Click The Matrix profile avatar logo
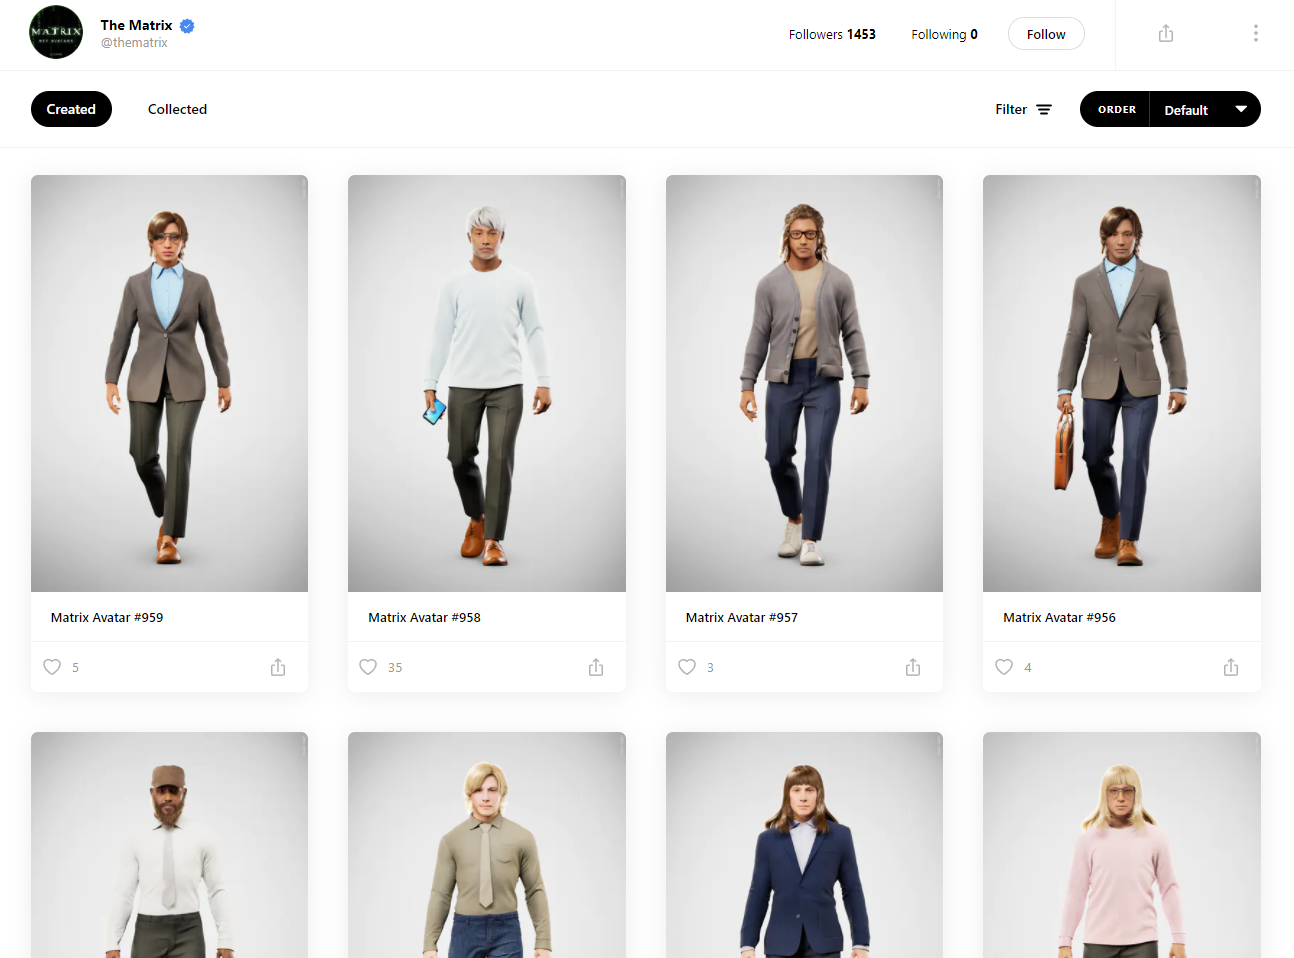The width and height of the screenshot is (1294, 958). pos(56,33)
